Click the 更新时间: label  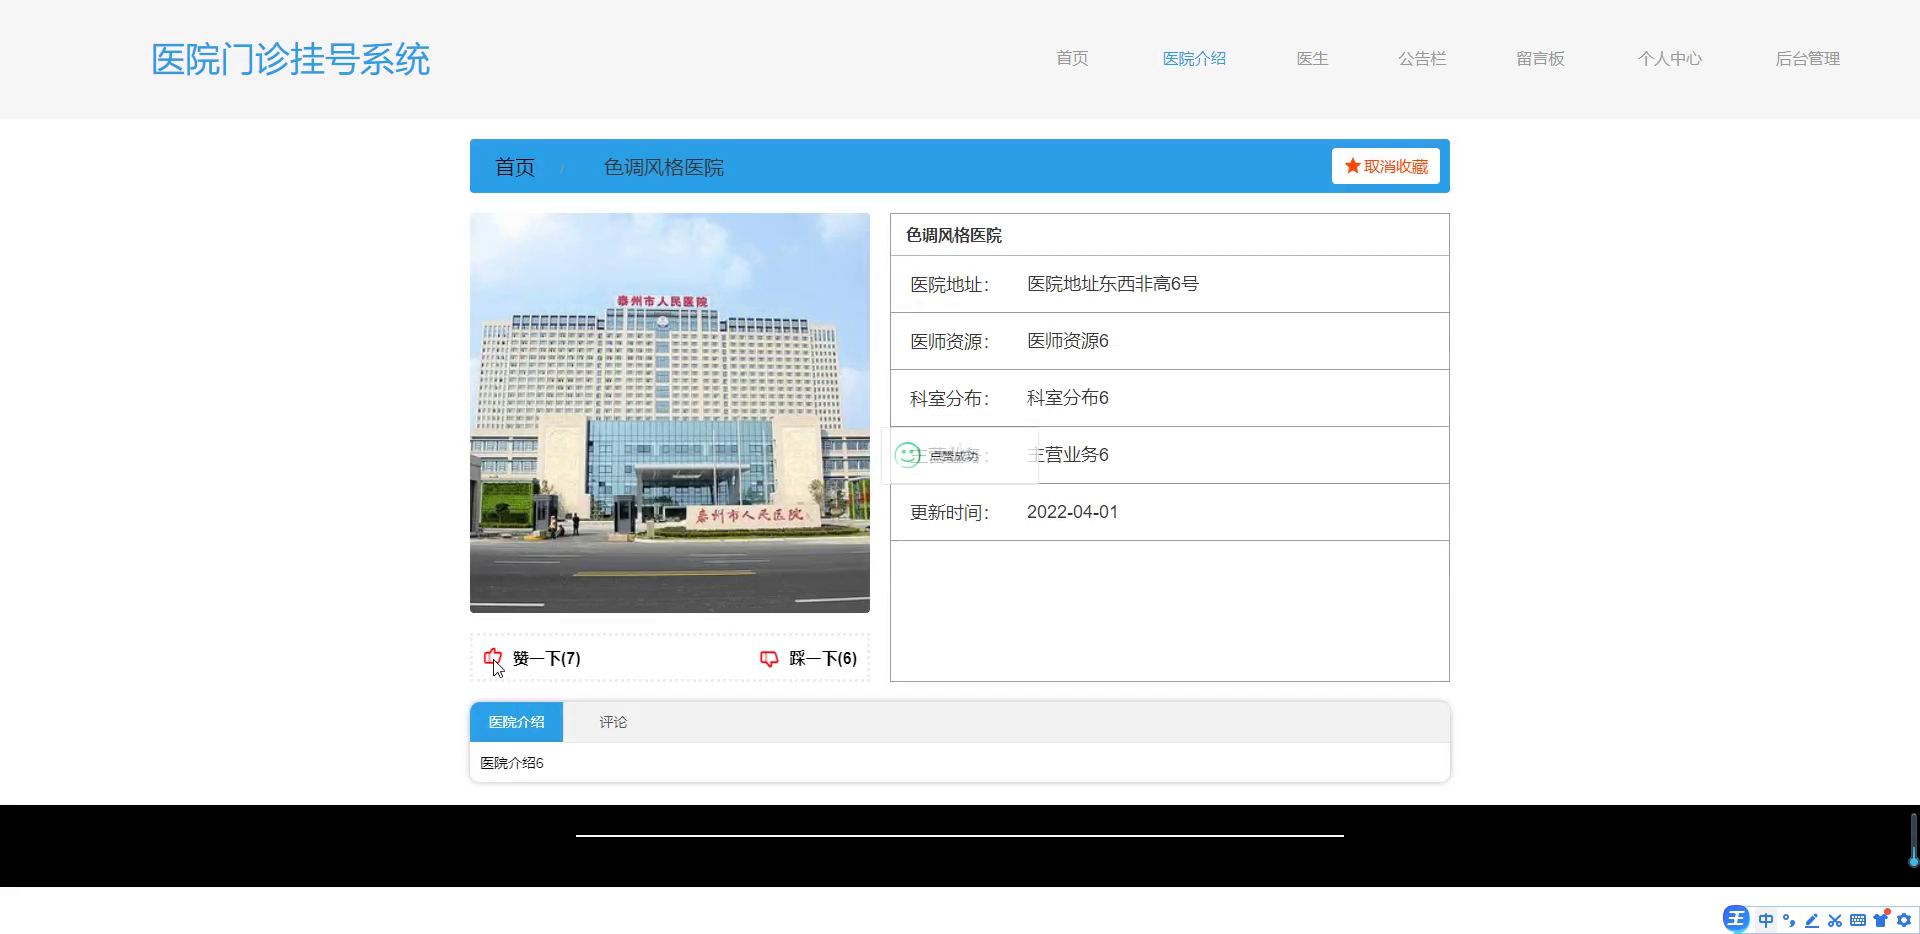949,513
